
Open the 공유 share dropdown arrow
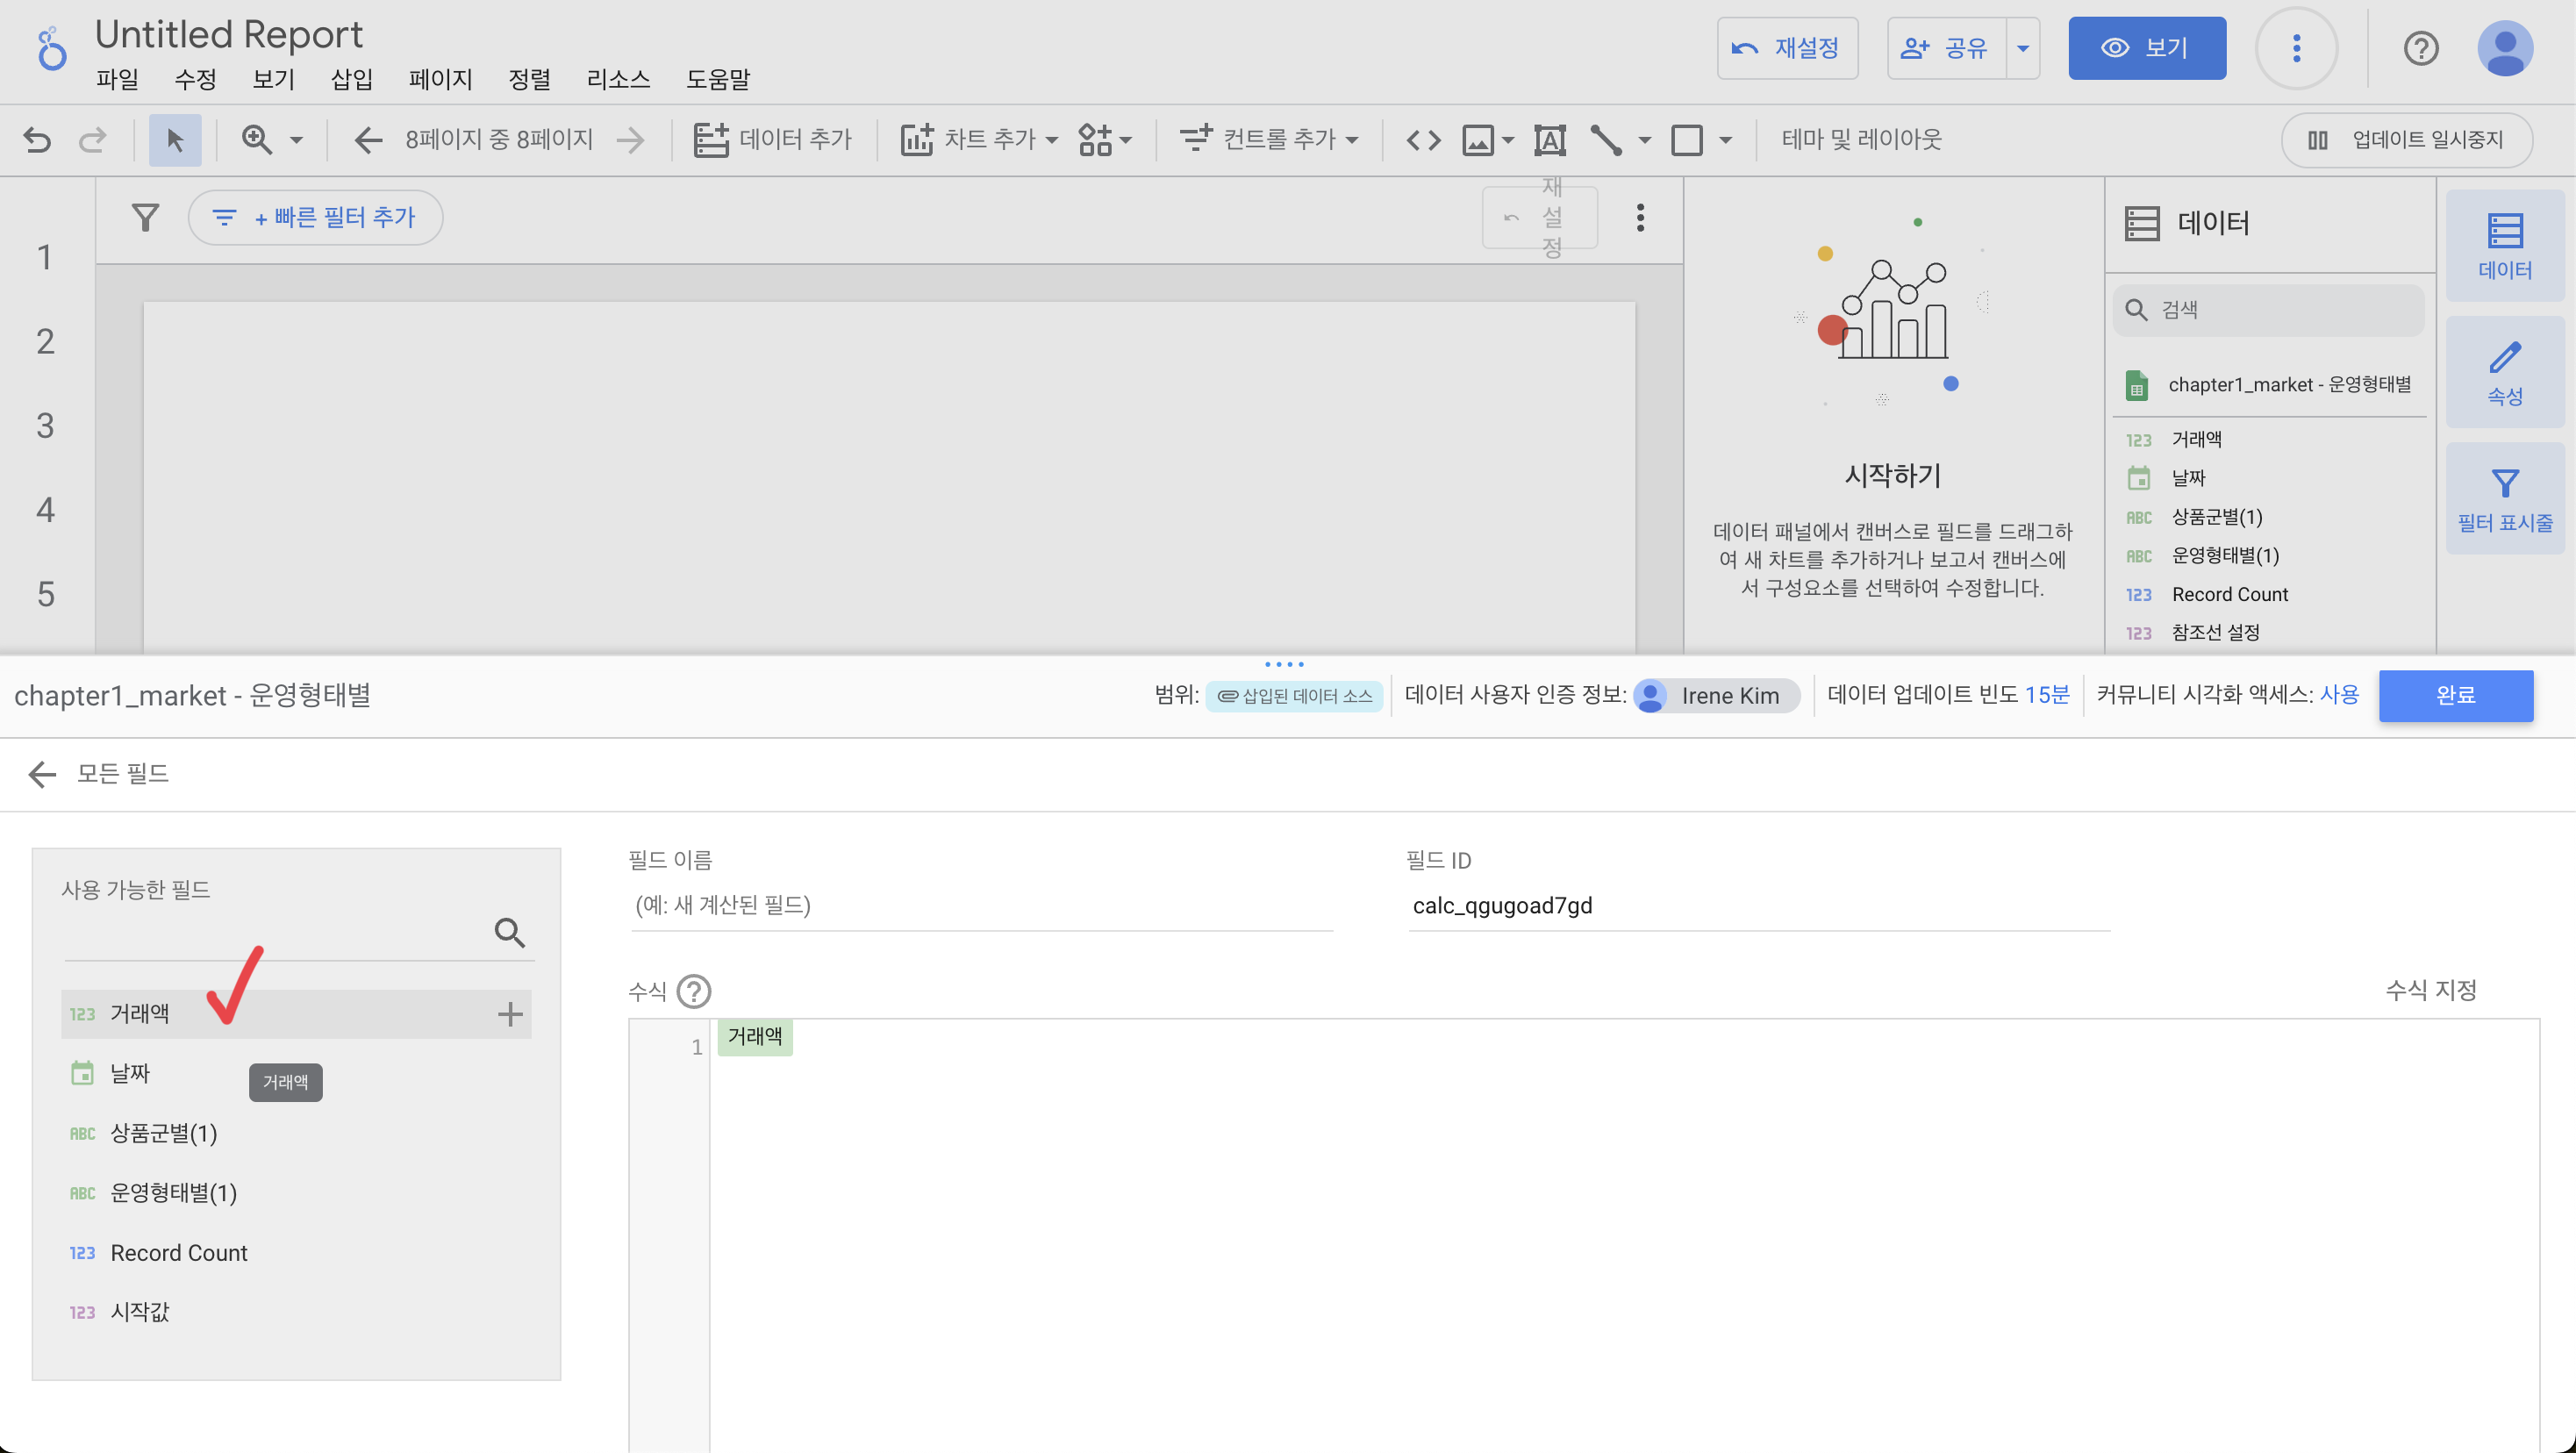(x=2022, y=48)
